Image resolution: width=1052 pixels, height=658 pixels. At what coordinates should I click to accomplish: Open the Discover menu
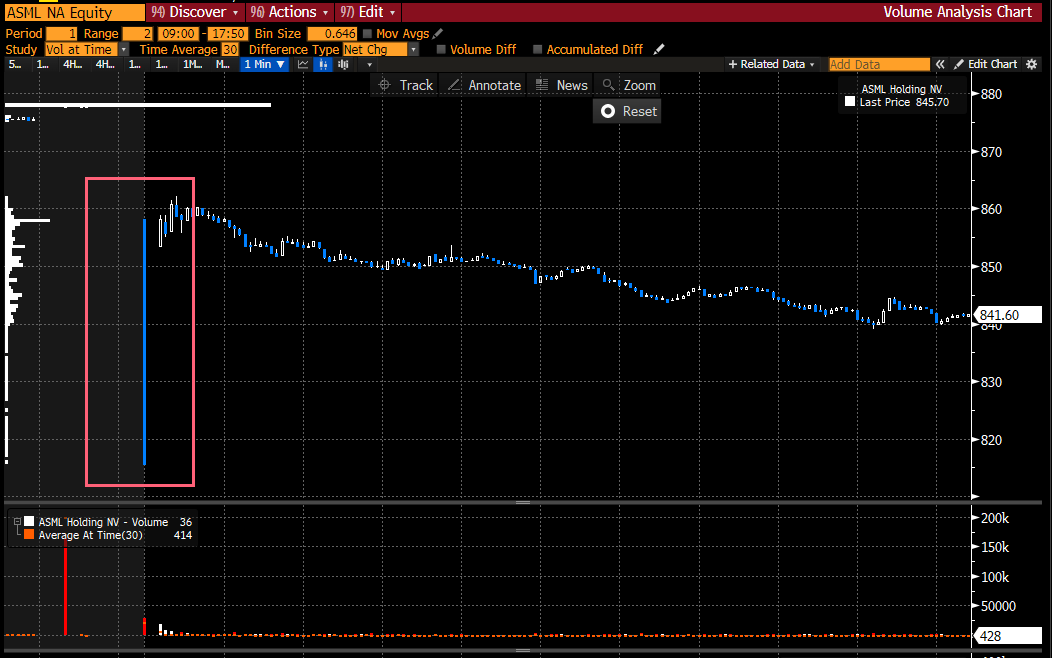point(195,12)
